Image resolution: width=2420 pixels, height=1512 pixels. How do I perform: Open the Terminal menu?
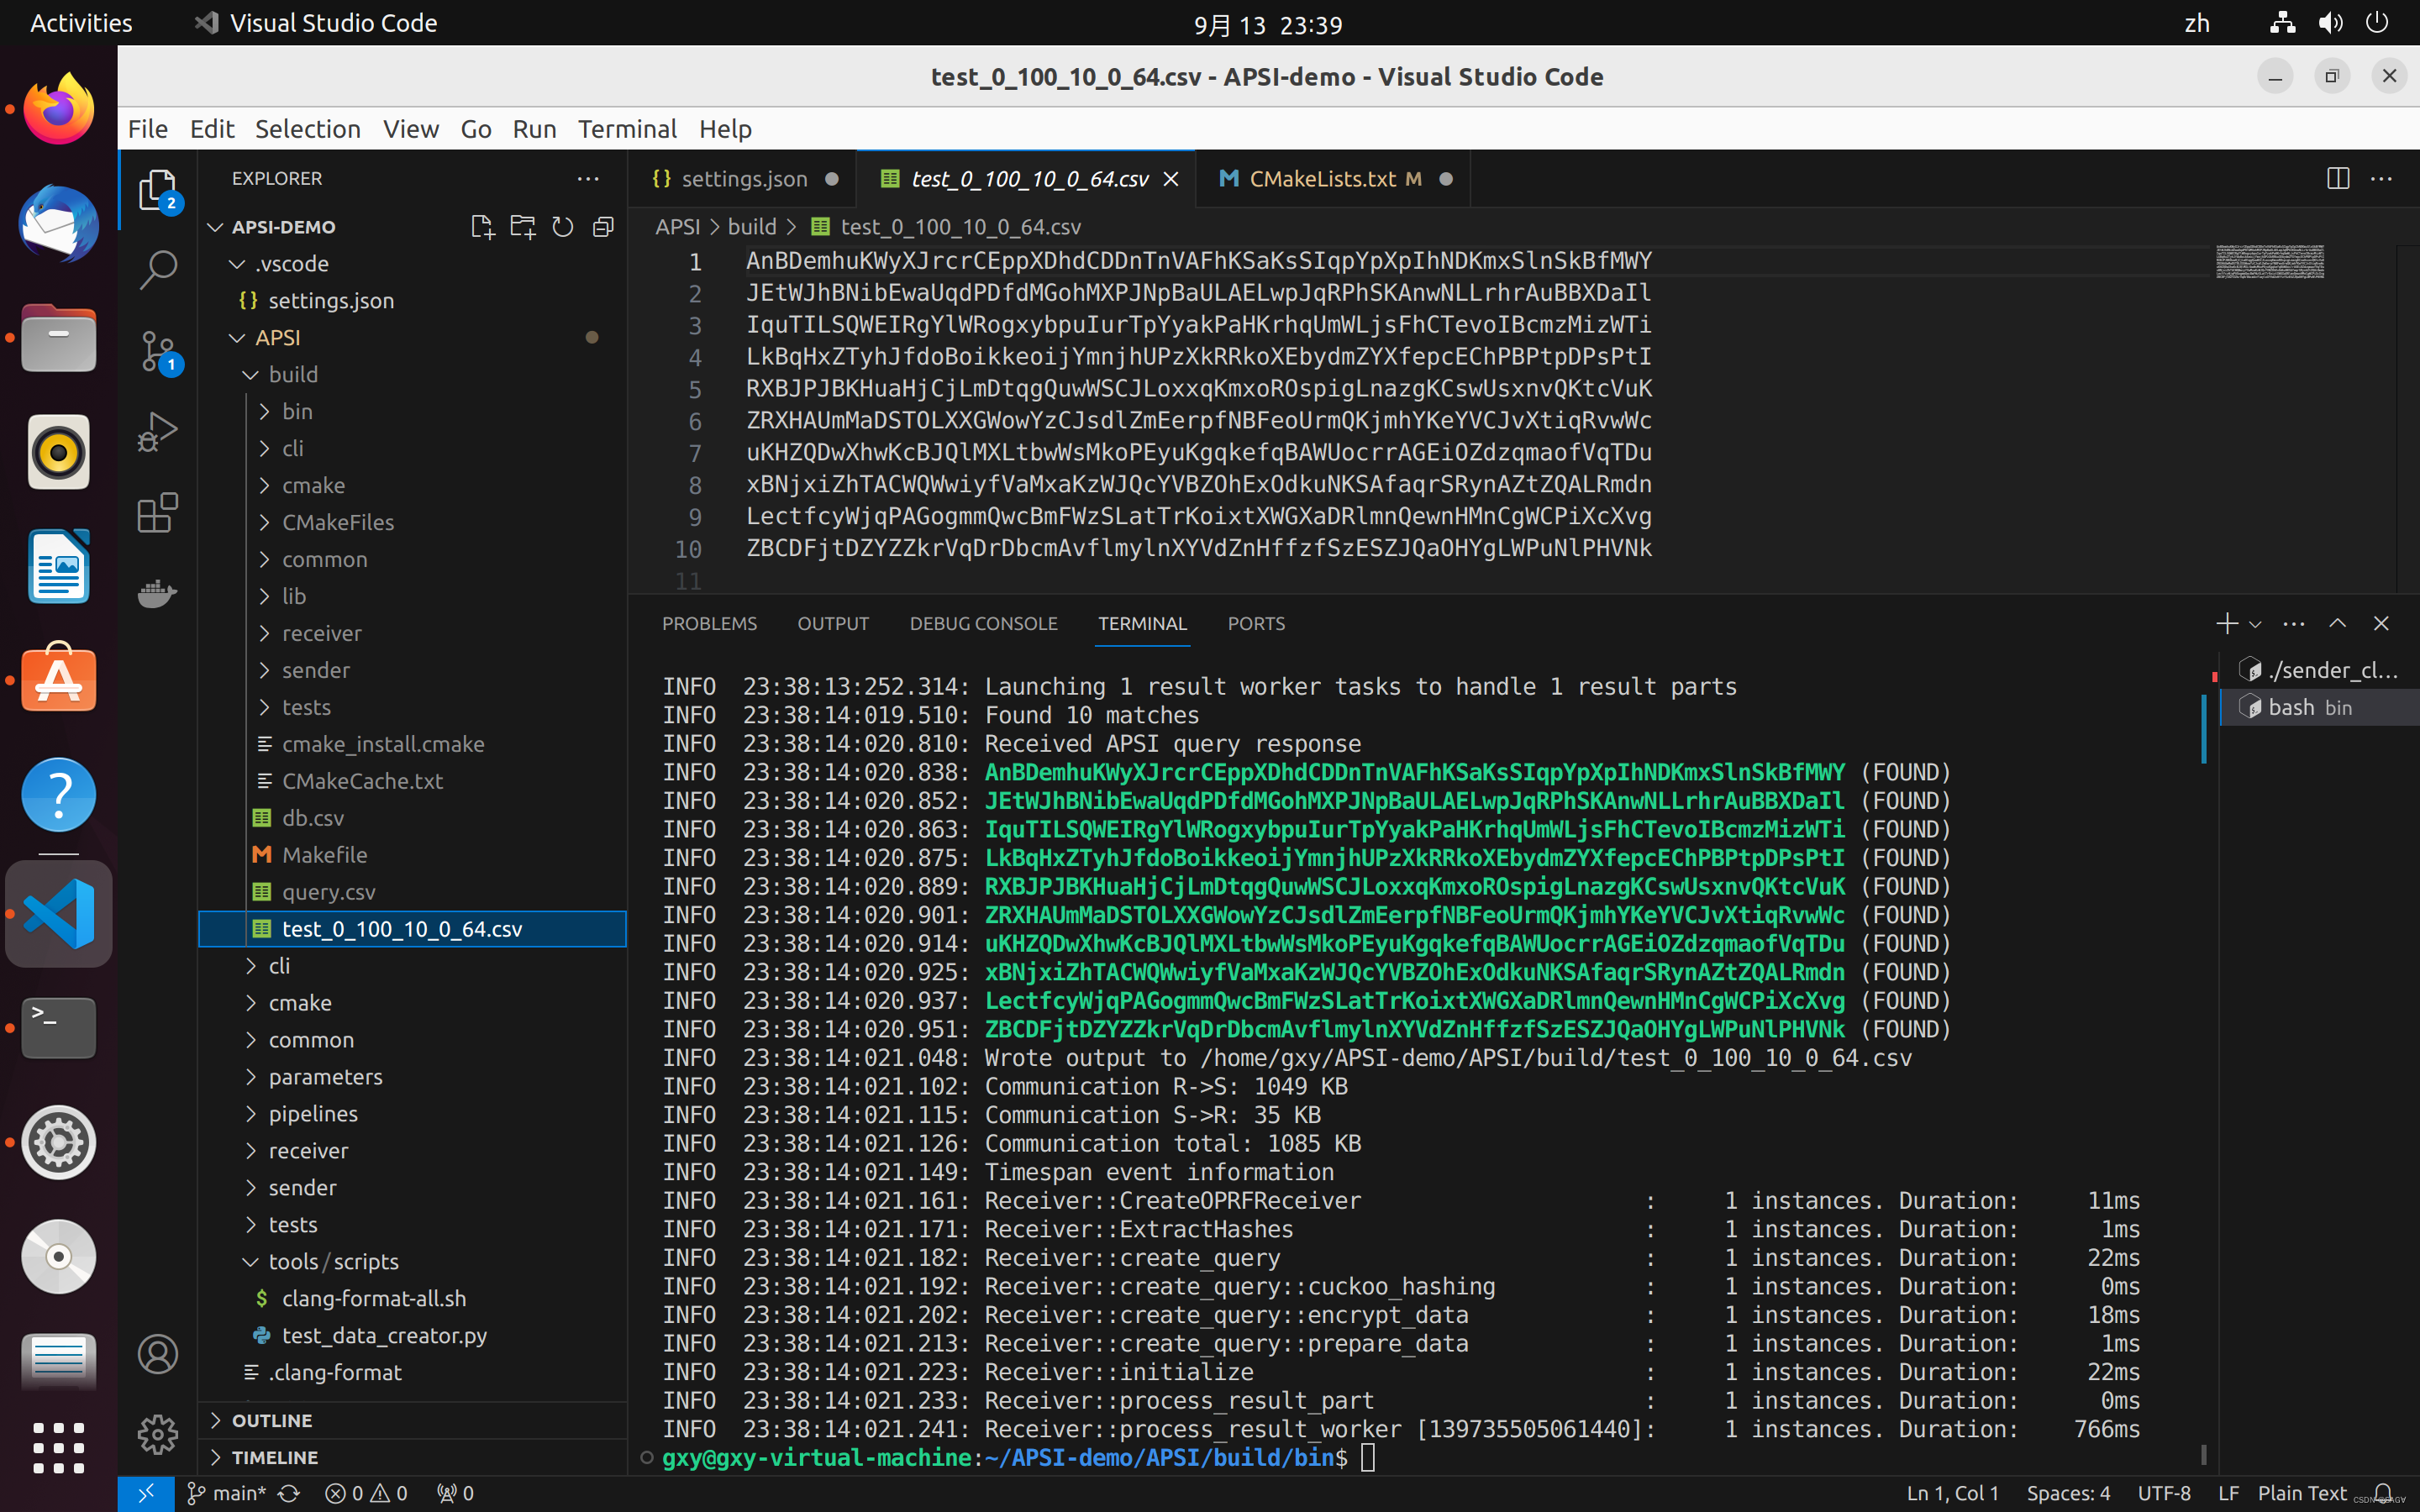coord(627,129)
